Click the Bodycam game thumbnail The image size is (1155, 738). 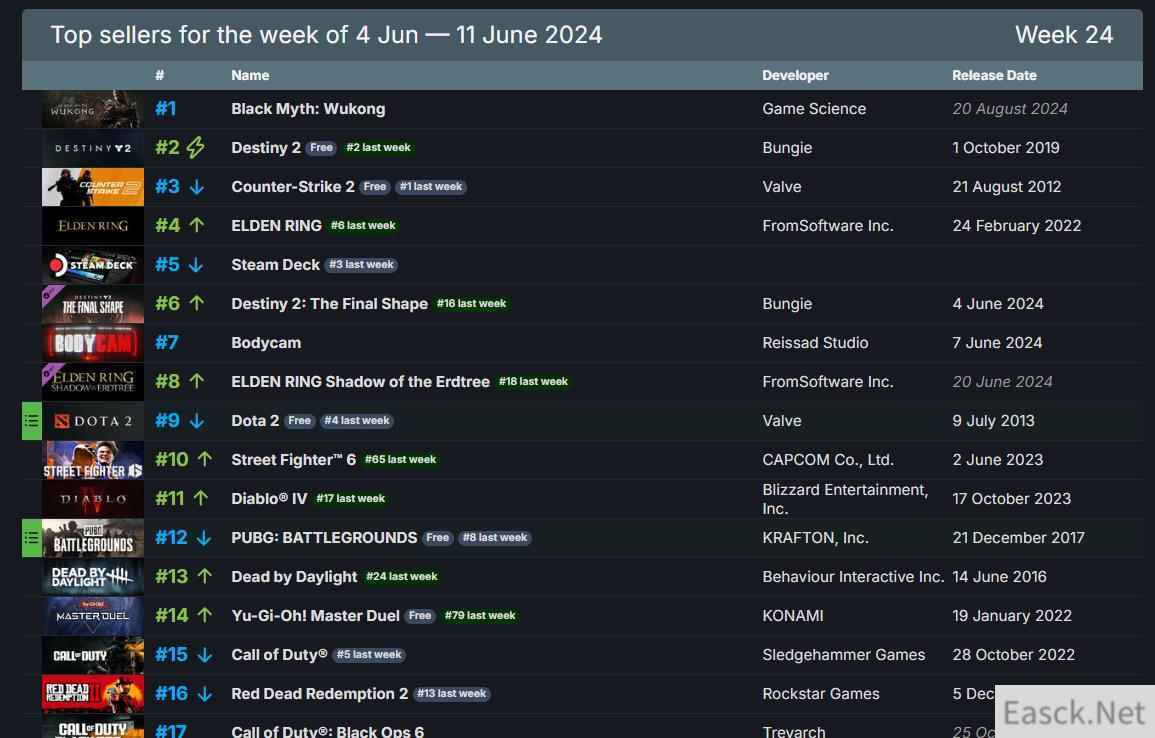click(x=92, y=342)
